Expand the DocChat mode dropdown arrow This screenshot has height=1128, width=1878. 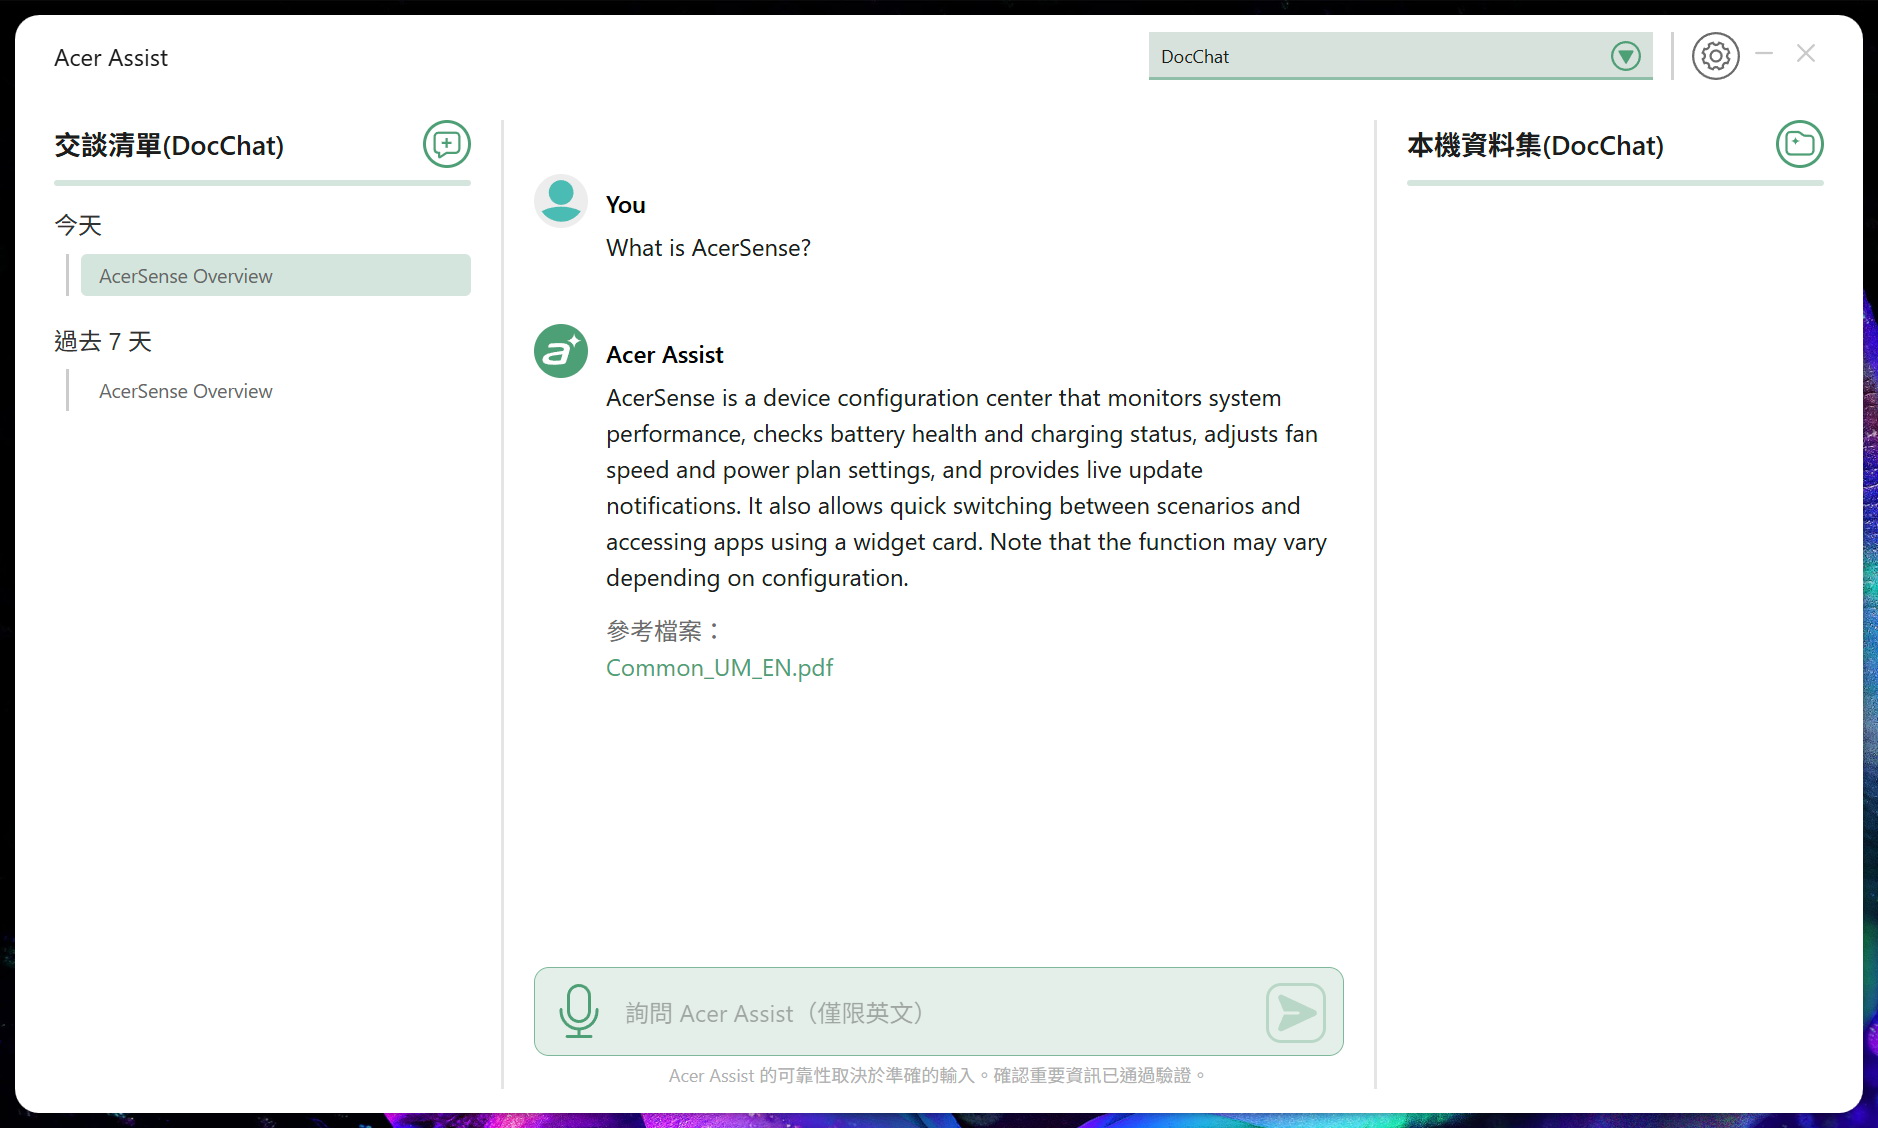(1625, 56)
